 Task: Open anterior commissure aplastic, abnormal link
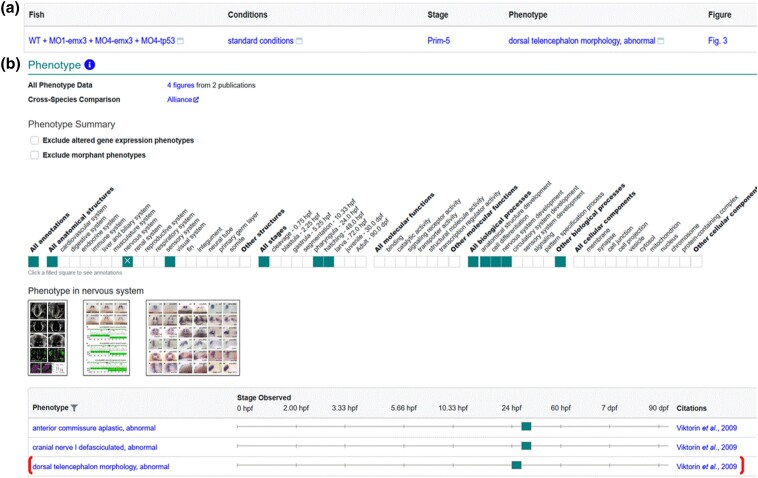pos(94,428)
